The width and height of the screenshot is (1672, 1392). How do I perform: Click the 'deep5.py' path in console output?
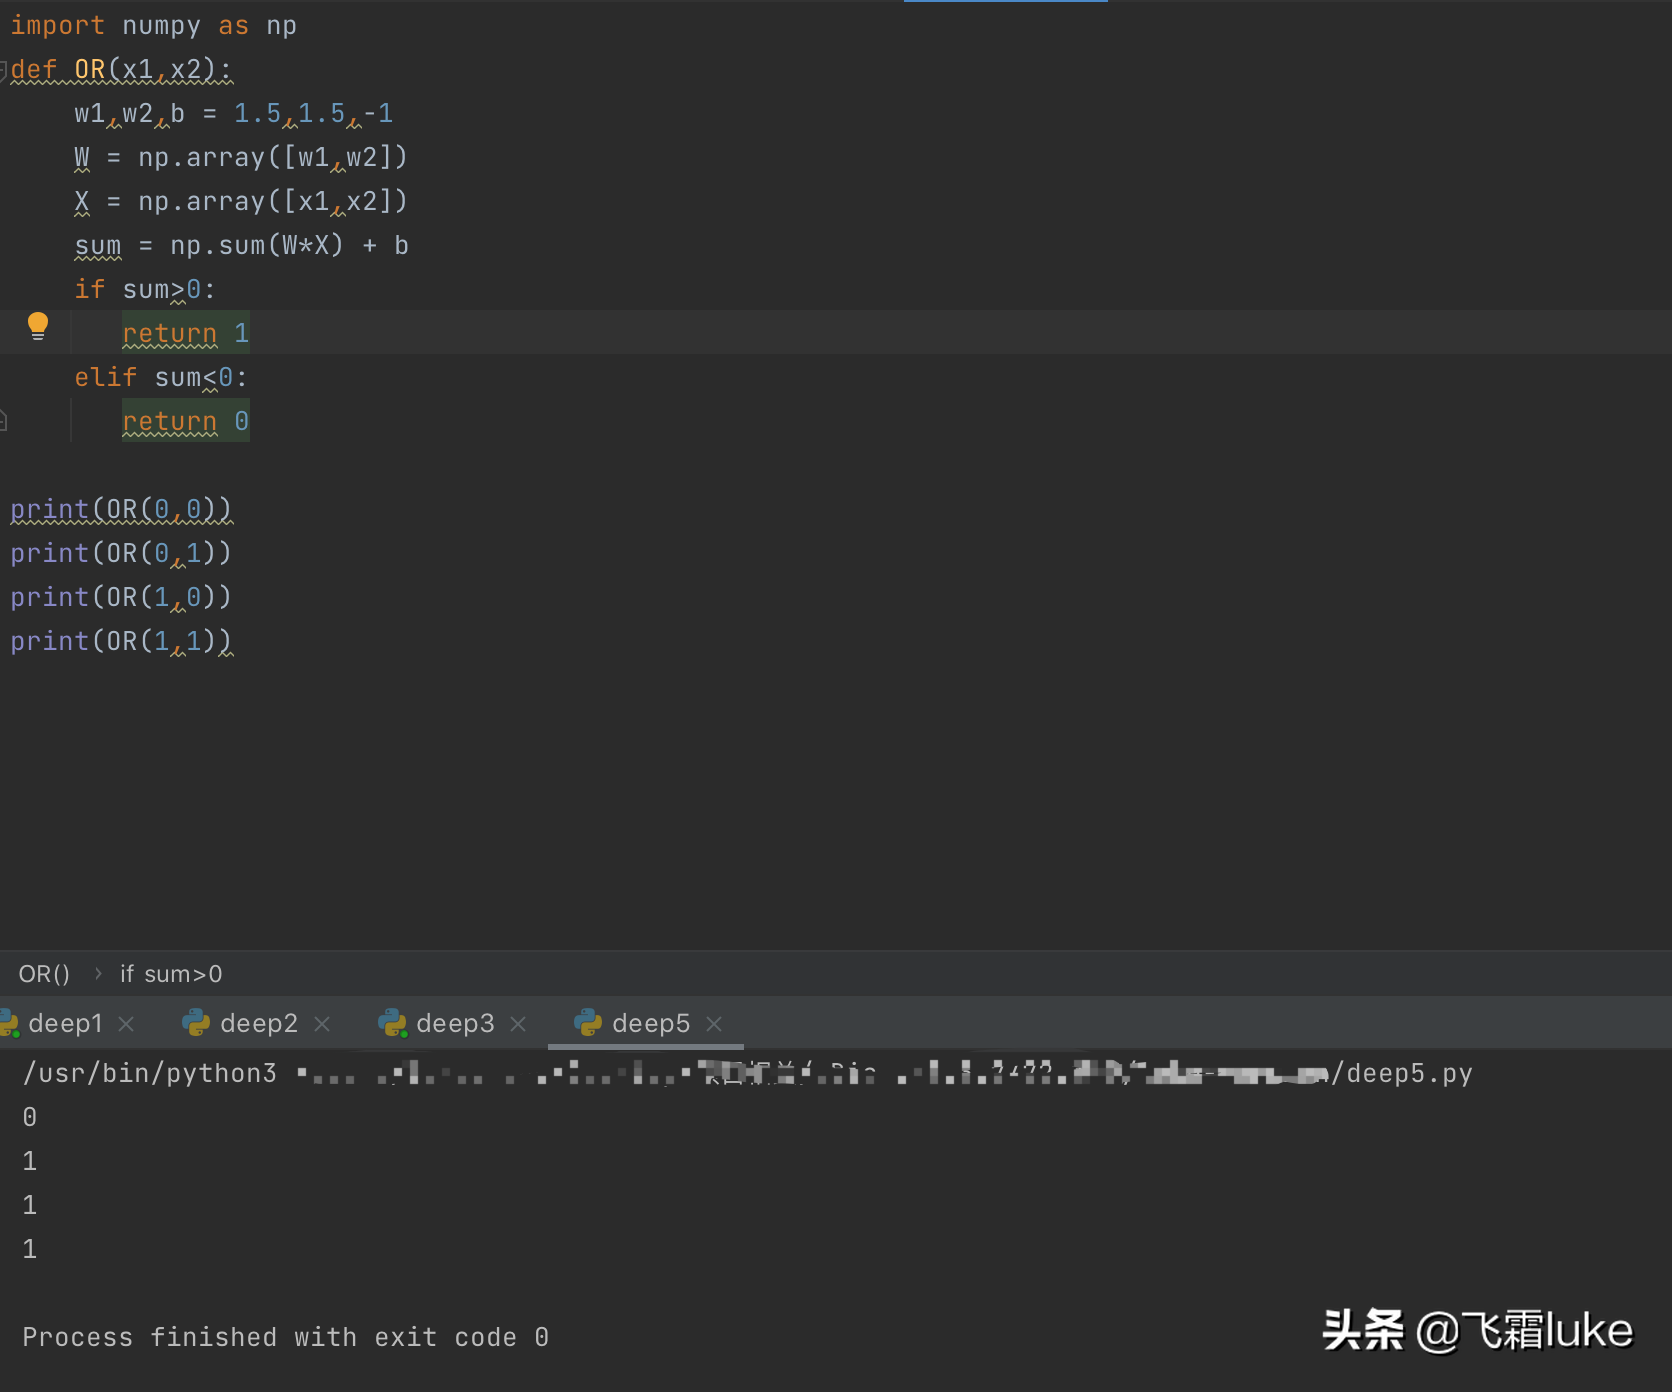coord(1410,1073)
